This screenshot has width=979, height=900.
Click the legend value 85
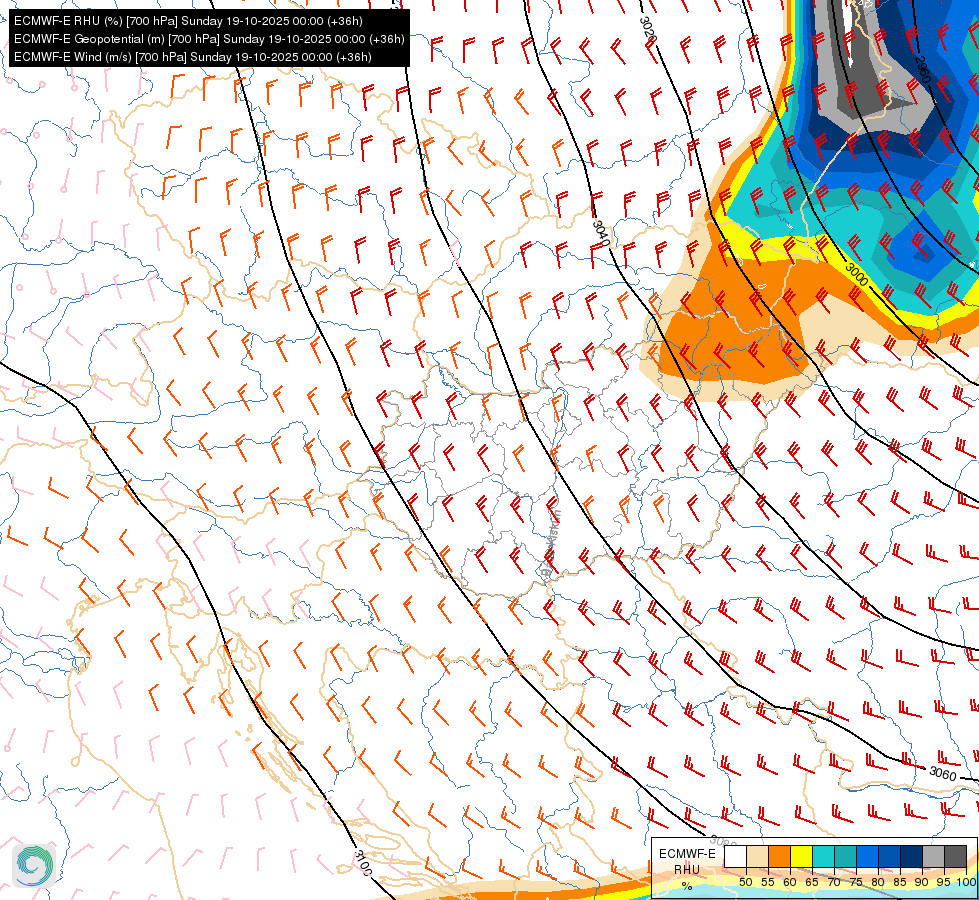tap(900, 882)
